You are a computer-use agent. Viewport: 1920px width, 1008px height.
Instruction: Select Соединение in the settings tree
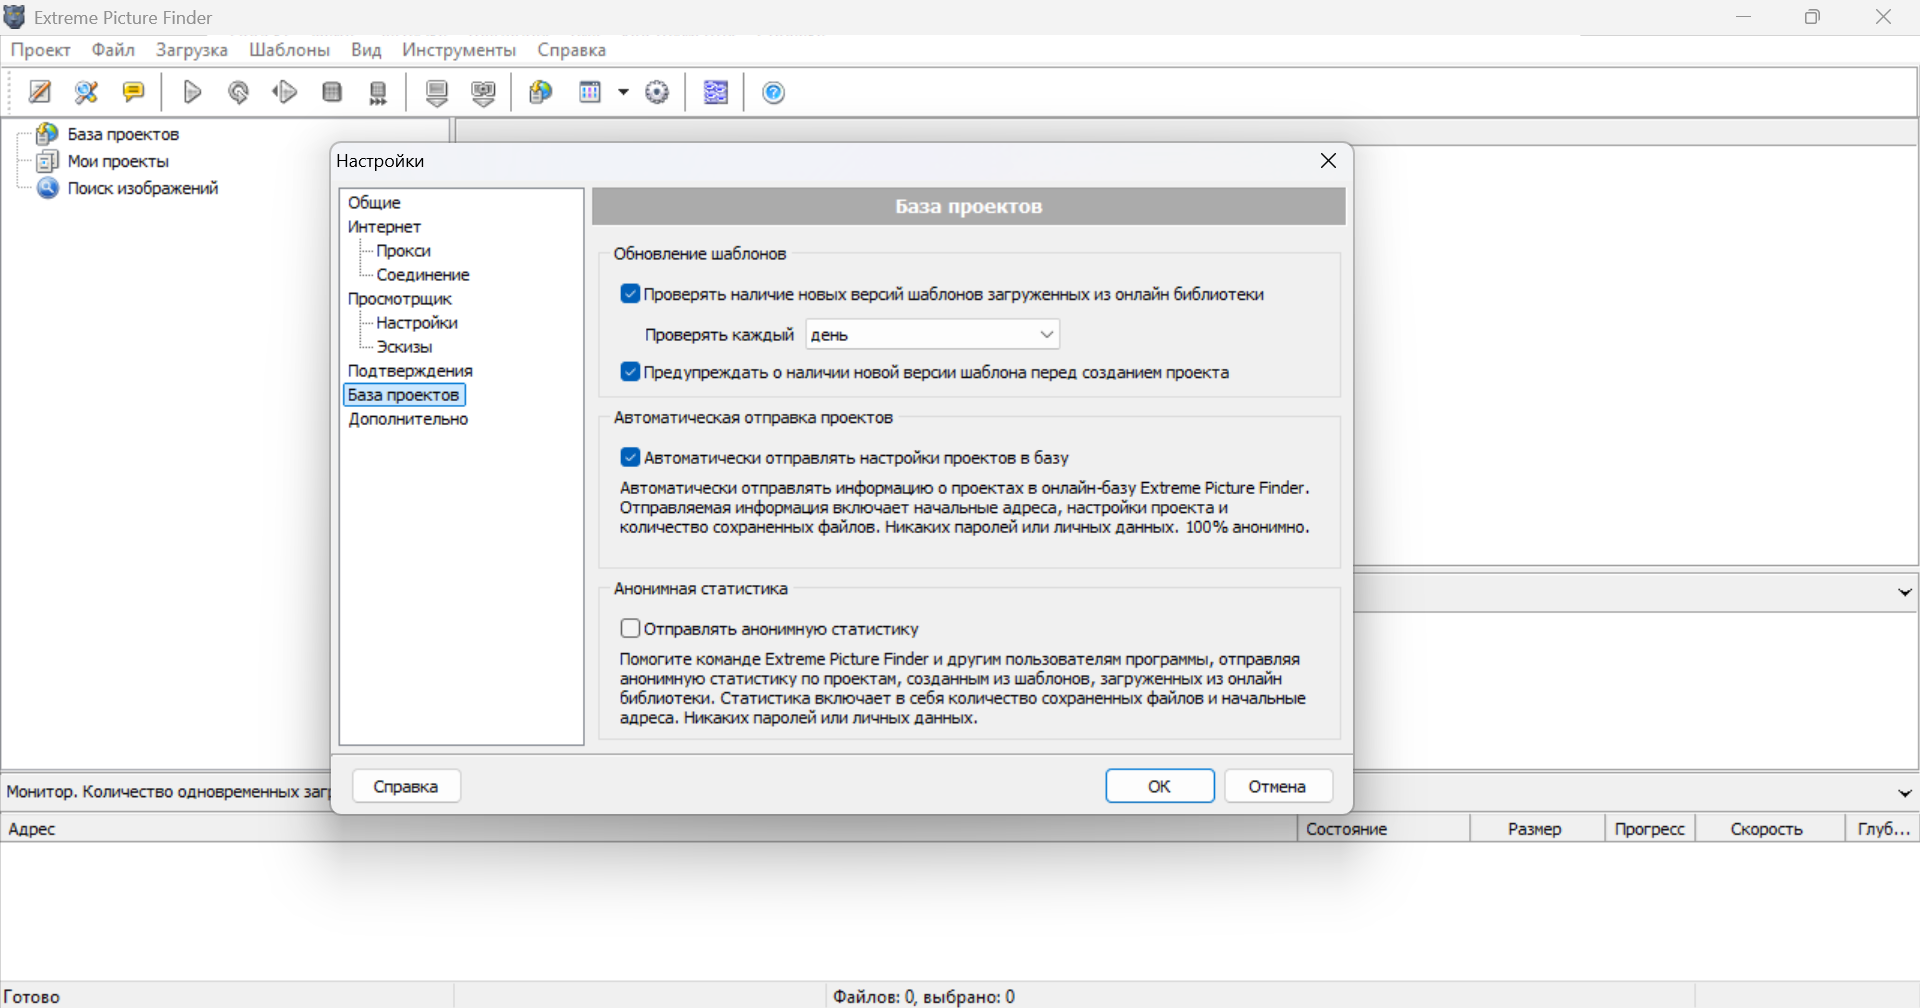pos(422,274)
